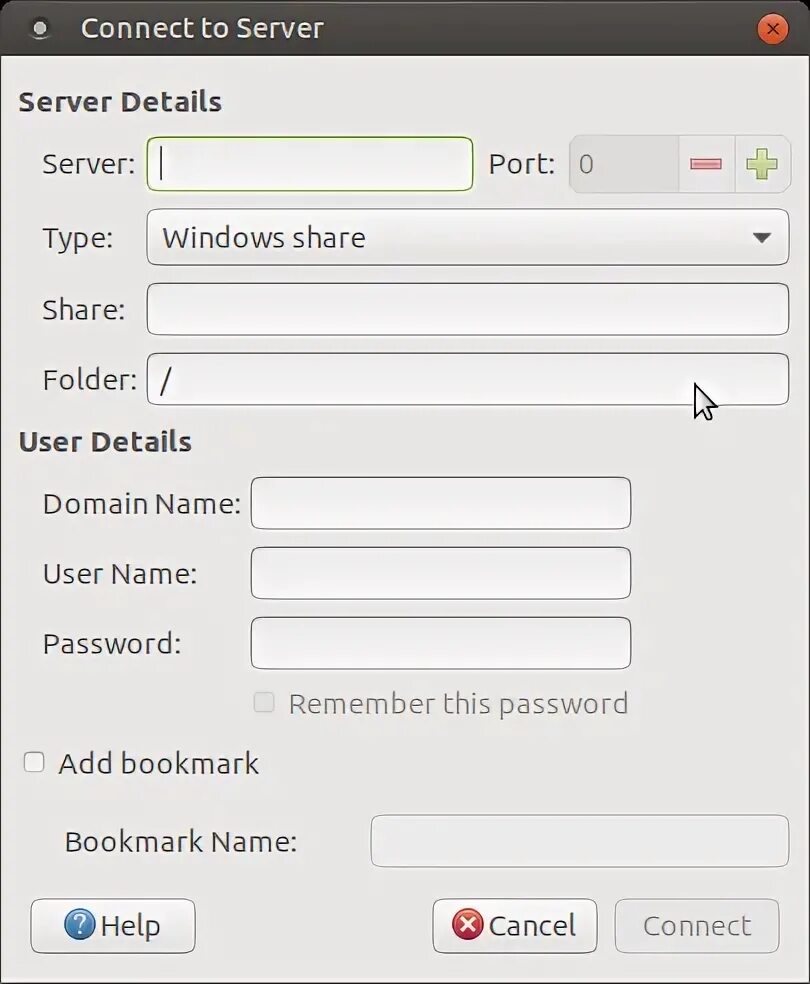This screenshot has height=984, width=810.
Task: Decrease port number with minus button
Action: tap(706, 164)
